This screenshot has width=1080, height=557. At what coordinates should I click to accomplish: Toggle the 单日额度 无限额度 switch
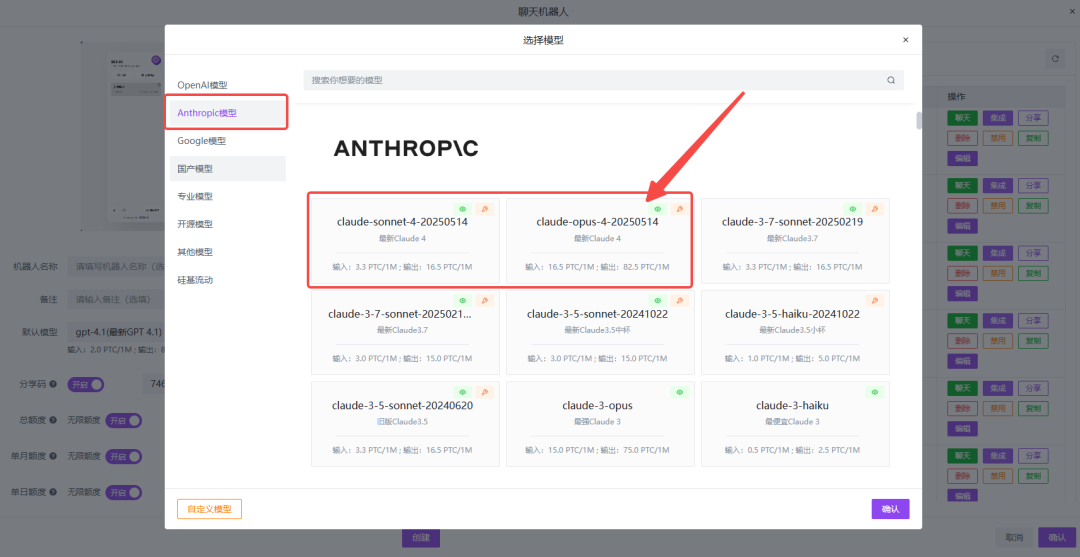123,492
